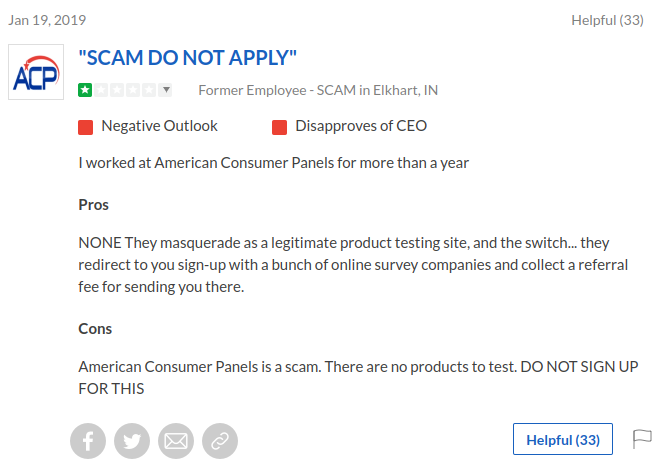This screenshot has width=657, height=464.
Task: Open the "SCAM DO NOT APPLY" review title
Action: (x=187, y=58)
